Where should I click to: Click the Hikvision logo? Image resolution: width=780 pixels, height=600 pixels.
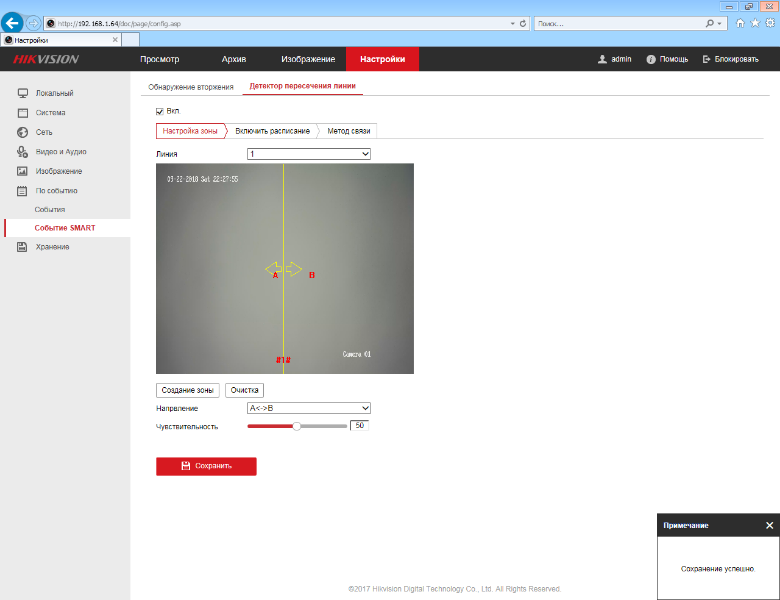pyautogui.click(x=46, y=59)
